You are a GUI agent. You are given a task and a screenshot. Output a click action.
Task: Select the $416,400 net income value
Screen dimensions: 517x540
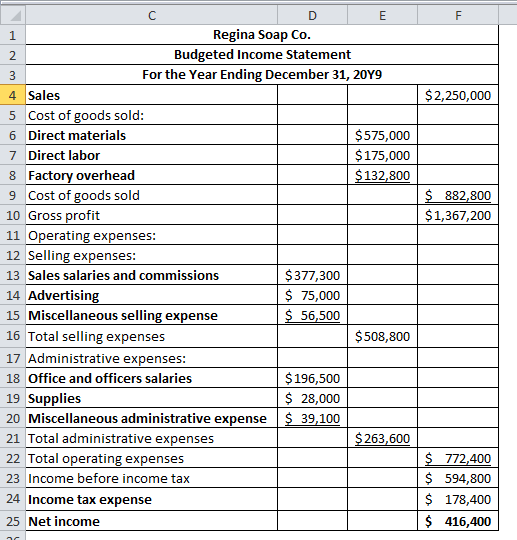click(458, 521)
